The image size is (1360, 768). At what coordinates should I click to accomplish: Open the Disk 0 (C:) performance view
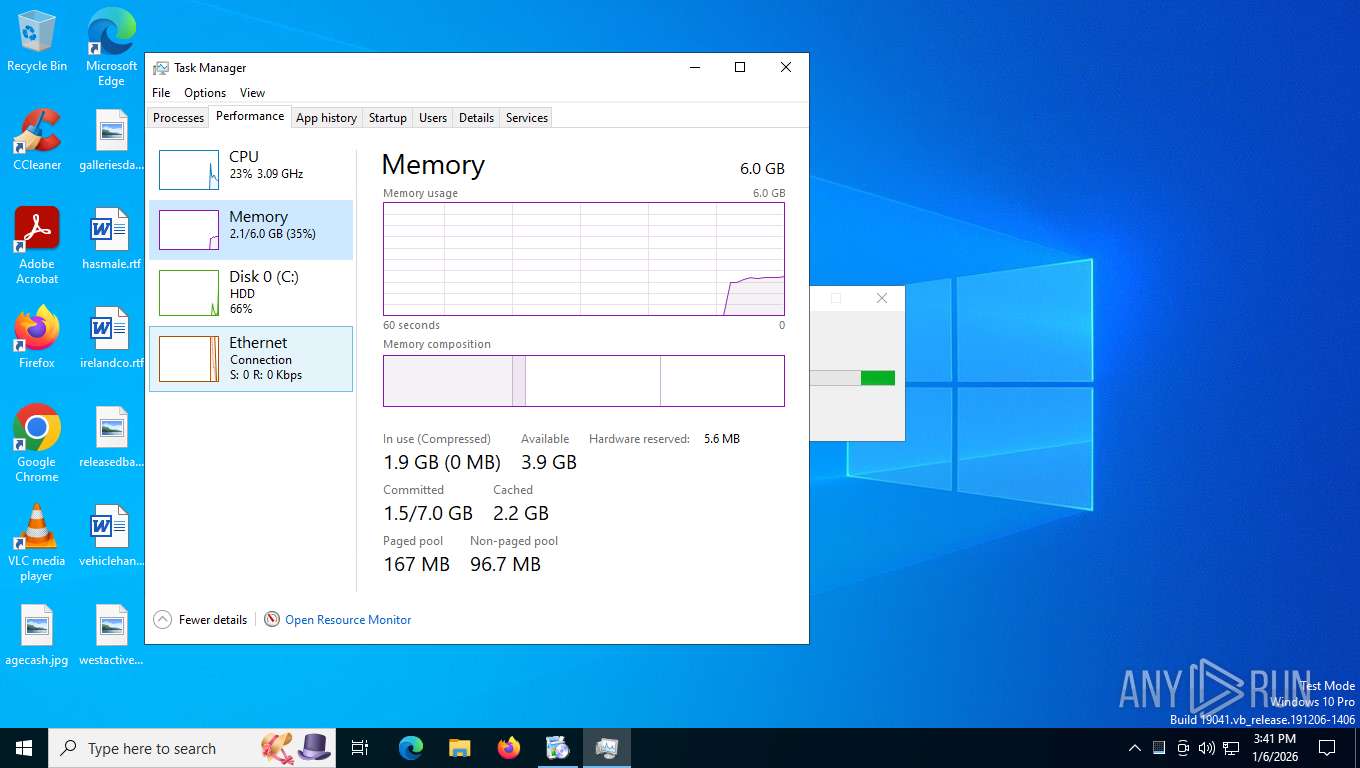(x=251, y=293)
